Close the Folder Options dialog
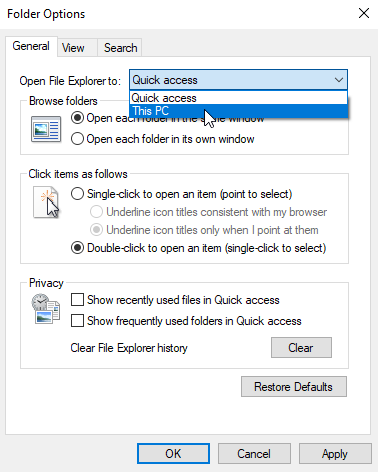378x472 pixels. coord(364,13)
